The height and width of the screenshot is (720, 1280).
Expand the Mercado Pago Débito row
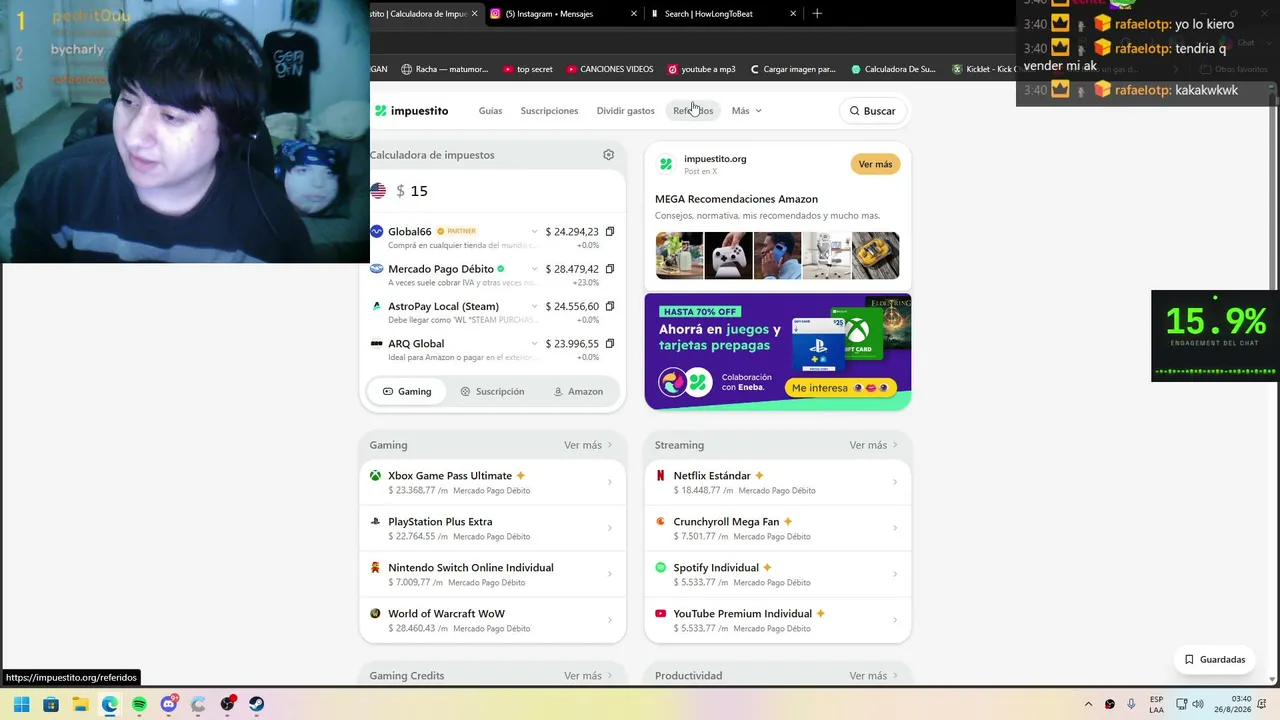[534, 269]
